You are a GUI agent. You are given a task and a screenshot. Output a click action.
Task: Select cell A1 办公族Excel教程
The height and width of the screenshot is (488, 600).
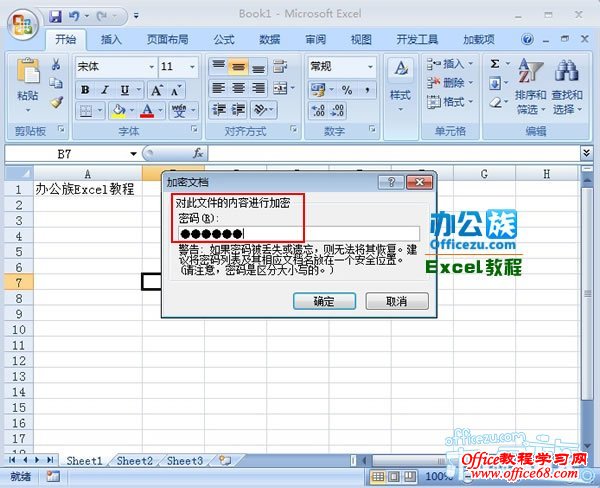point(88,189)
